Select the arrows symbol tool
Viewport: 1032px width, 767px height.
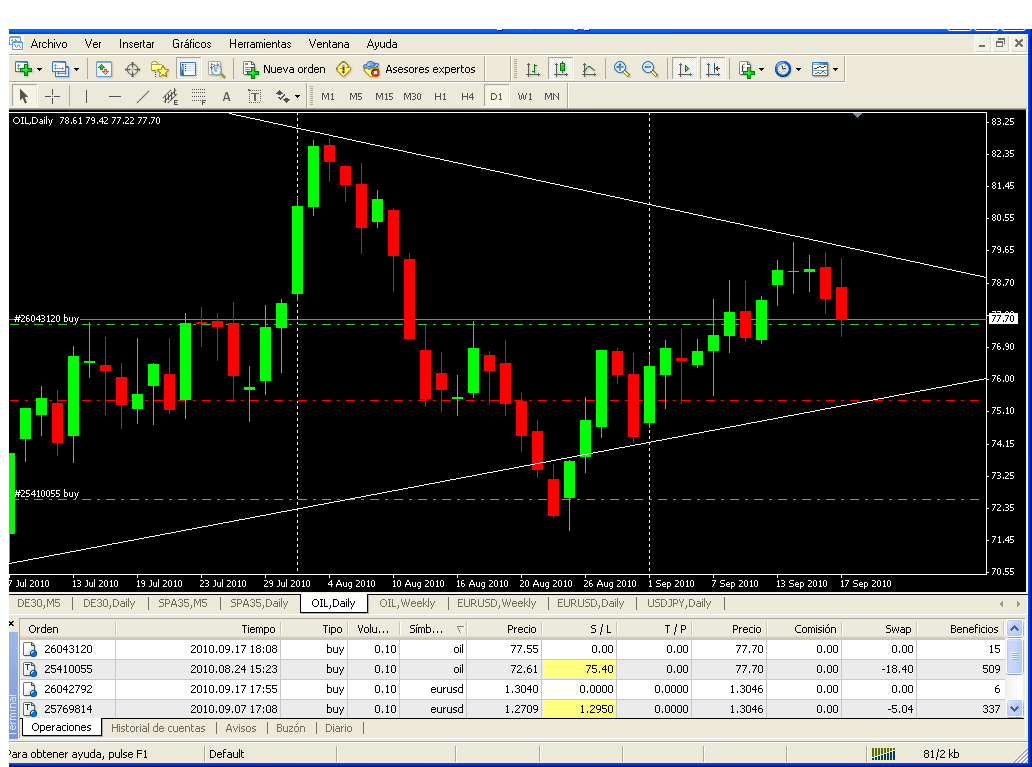[x=282, y=96]
